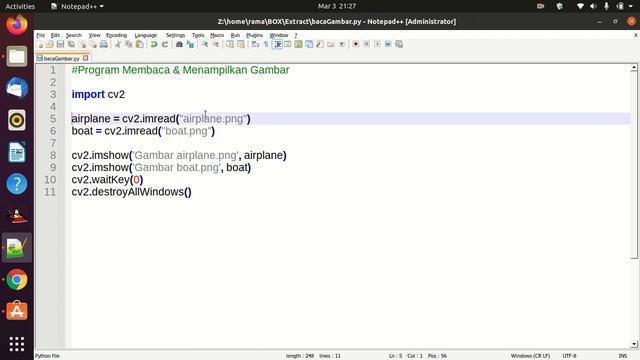Image resolution: width=640 pixels, height=360 pixels.
Task: Click the Close document toolbar icon
Action: 83,44
